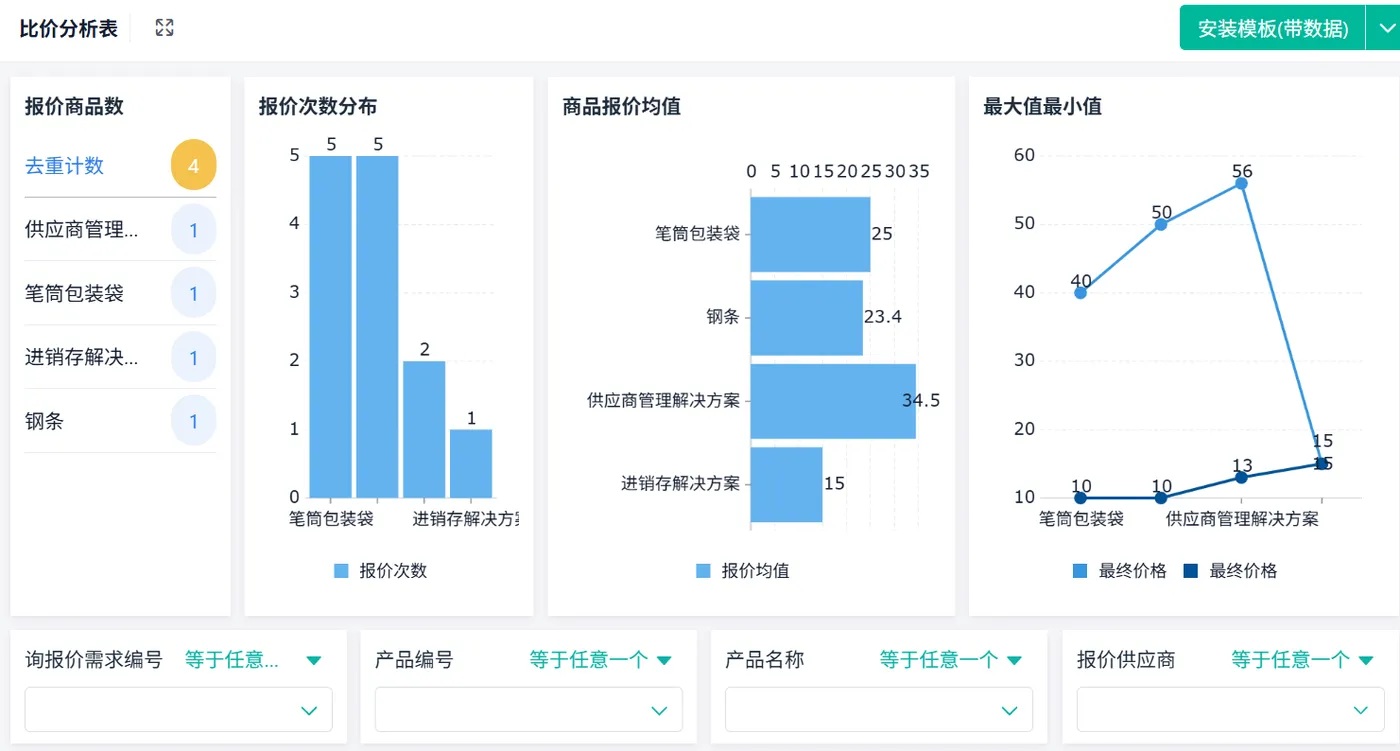The width and height of the screenshot is (1400, 751).
Task: Toggle the 报价均值 legend swatch
Action: [703, 571]
